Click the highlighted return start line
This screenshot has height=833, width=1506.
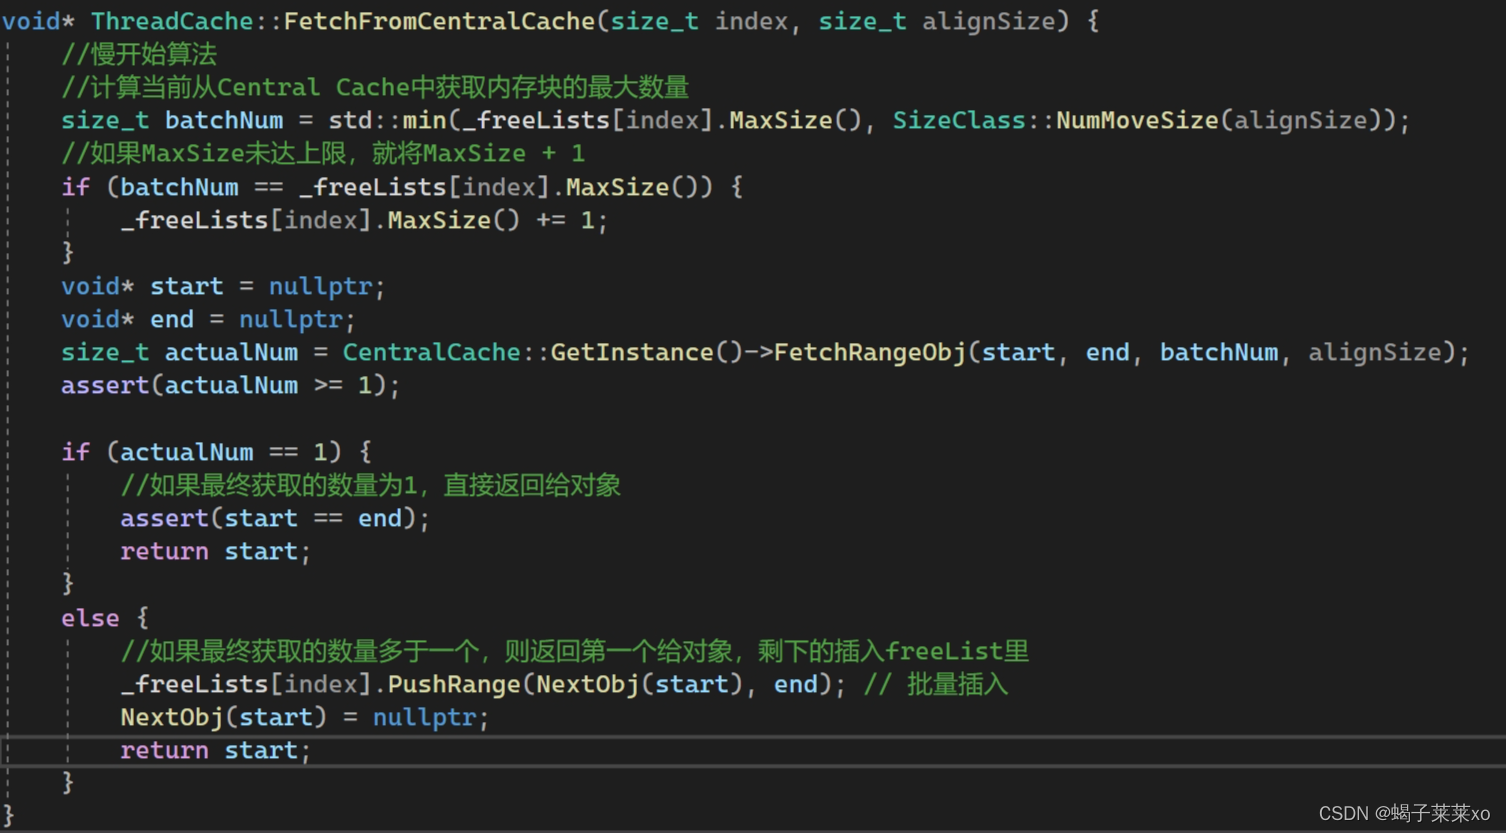[213, 750]
